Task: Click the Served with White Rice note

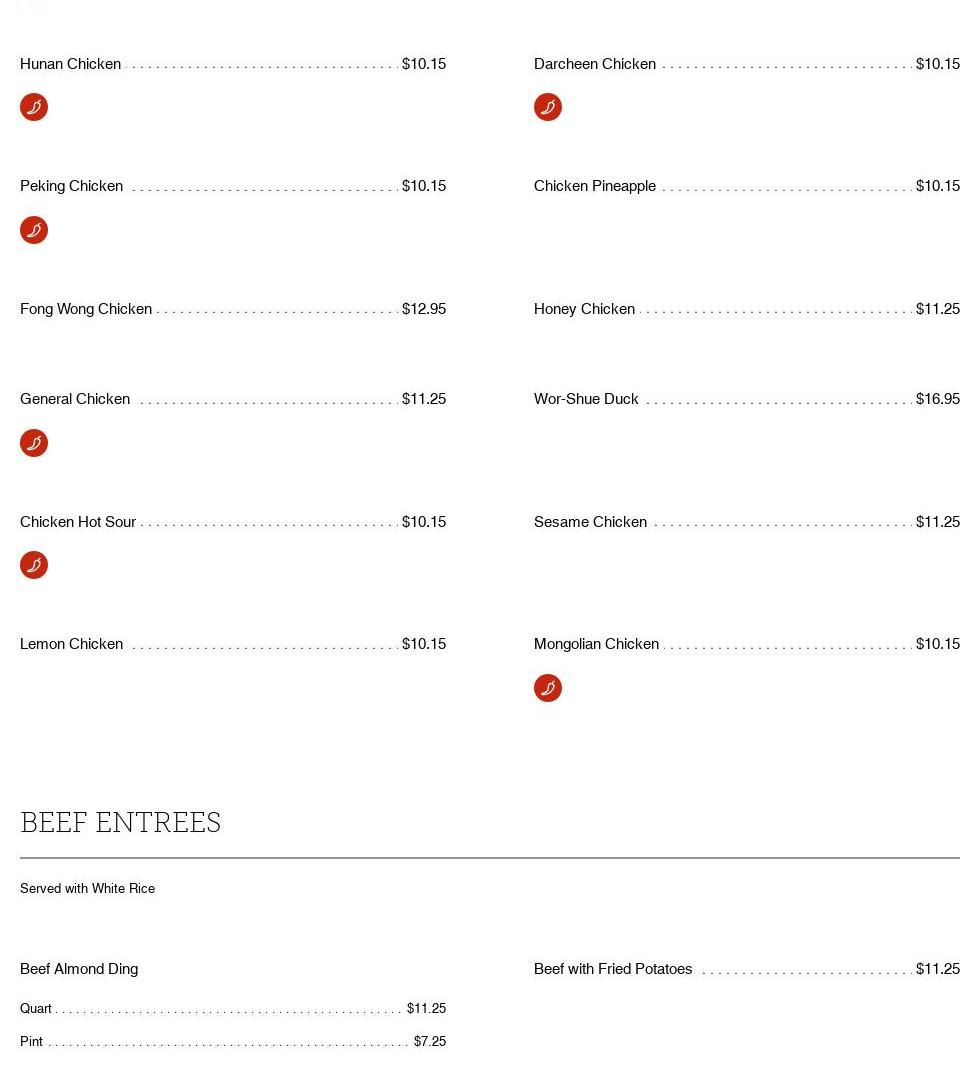Action: pos(88,889)
